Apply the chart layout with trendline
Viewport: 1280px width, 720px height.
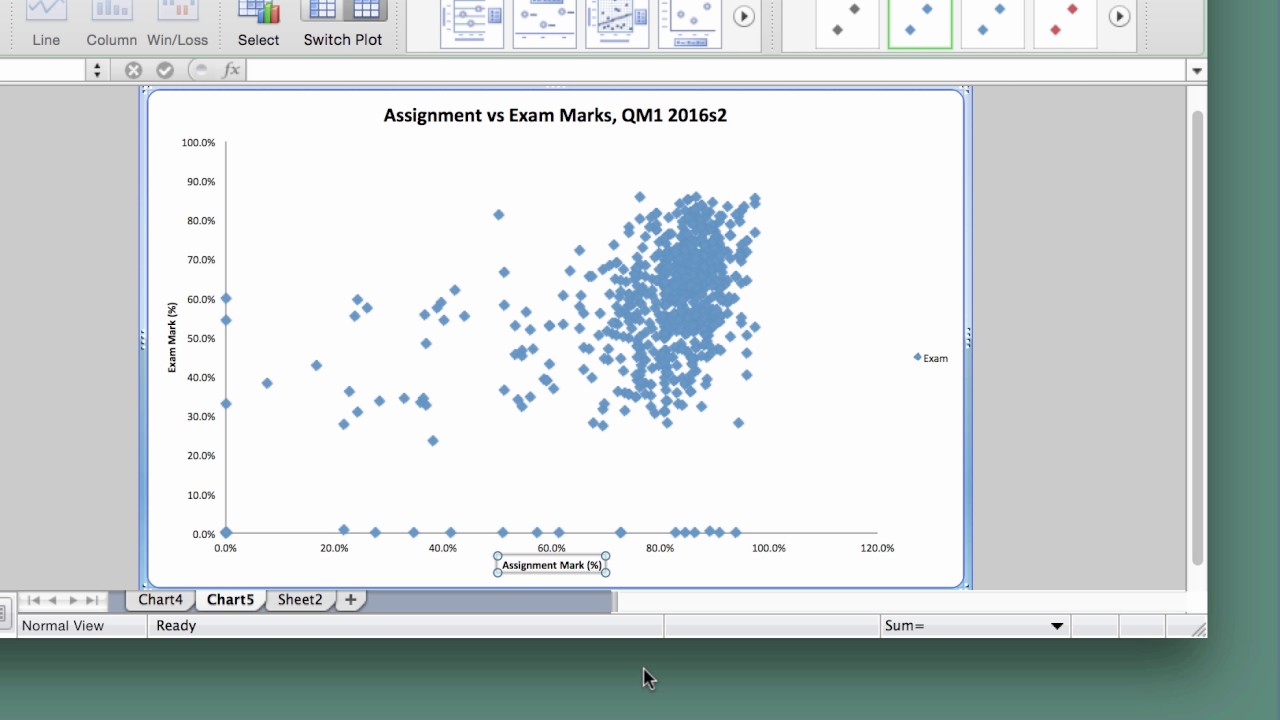point(617,22)
